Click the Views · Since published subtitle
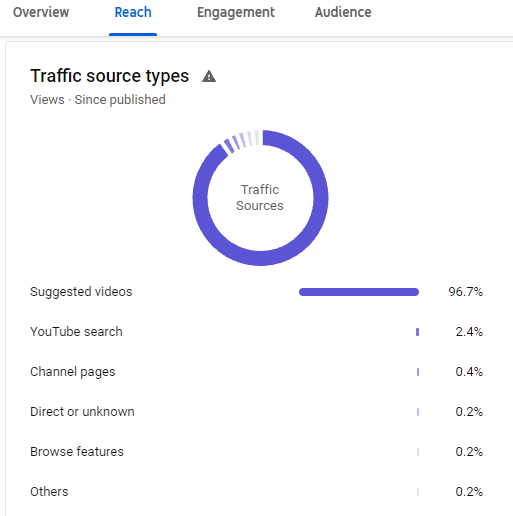The height and width of the screenshot is (516, 513). (x=98, y=100)
